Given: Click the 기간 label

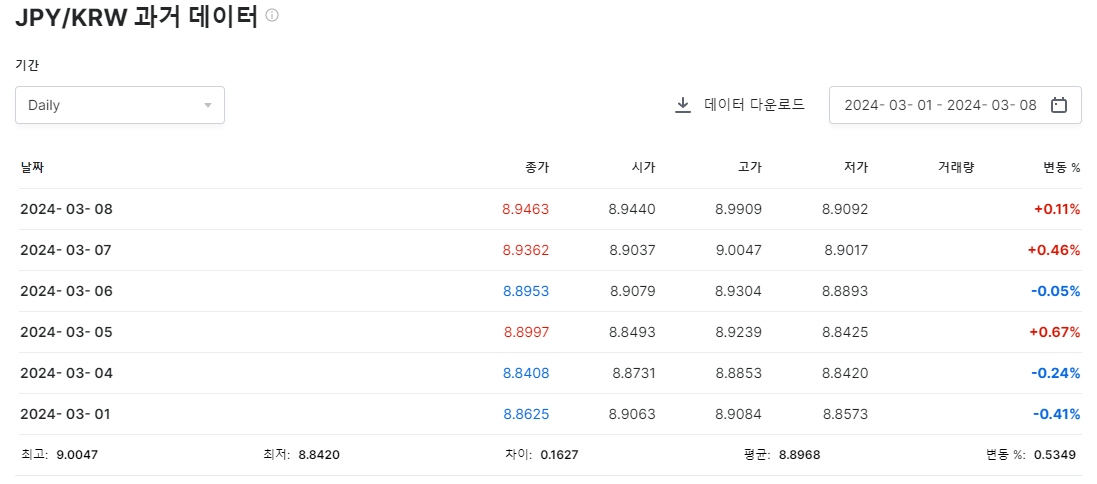Looking at the screenshot, I should pyautogui.click(x=27, y=65).
